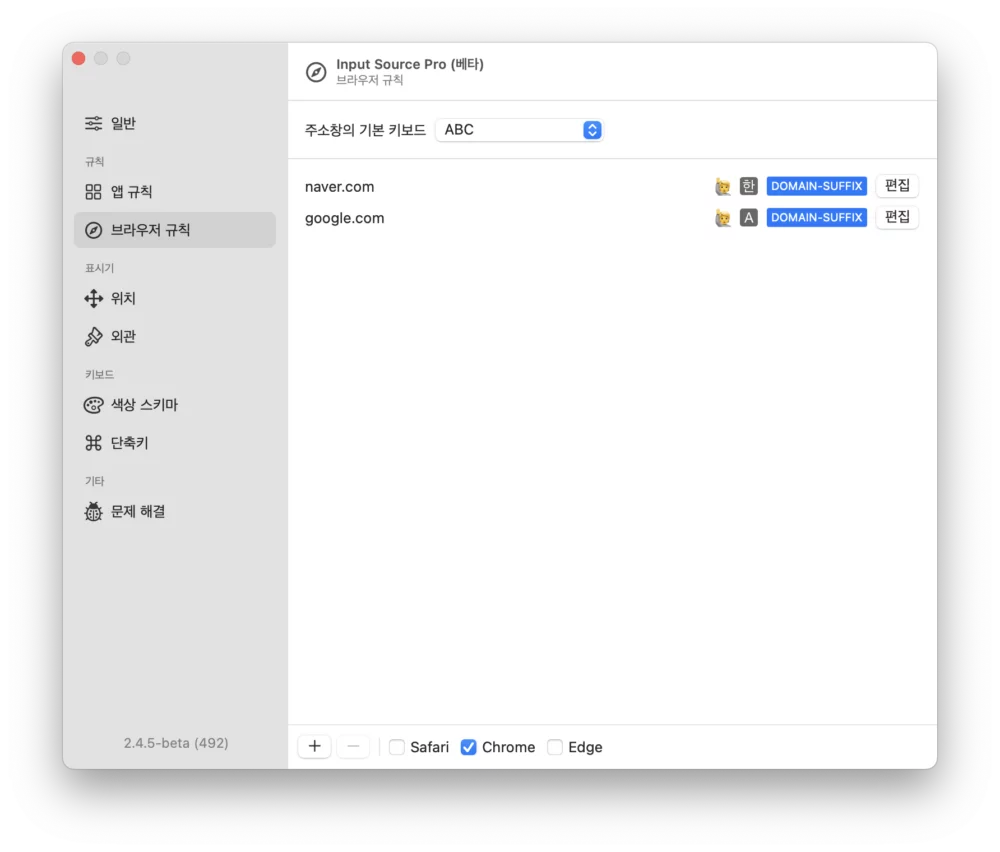Screen dimensions: 1000x852
Task: Click the 한 input source badge for naver.com
Action: (748, 186)
